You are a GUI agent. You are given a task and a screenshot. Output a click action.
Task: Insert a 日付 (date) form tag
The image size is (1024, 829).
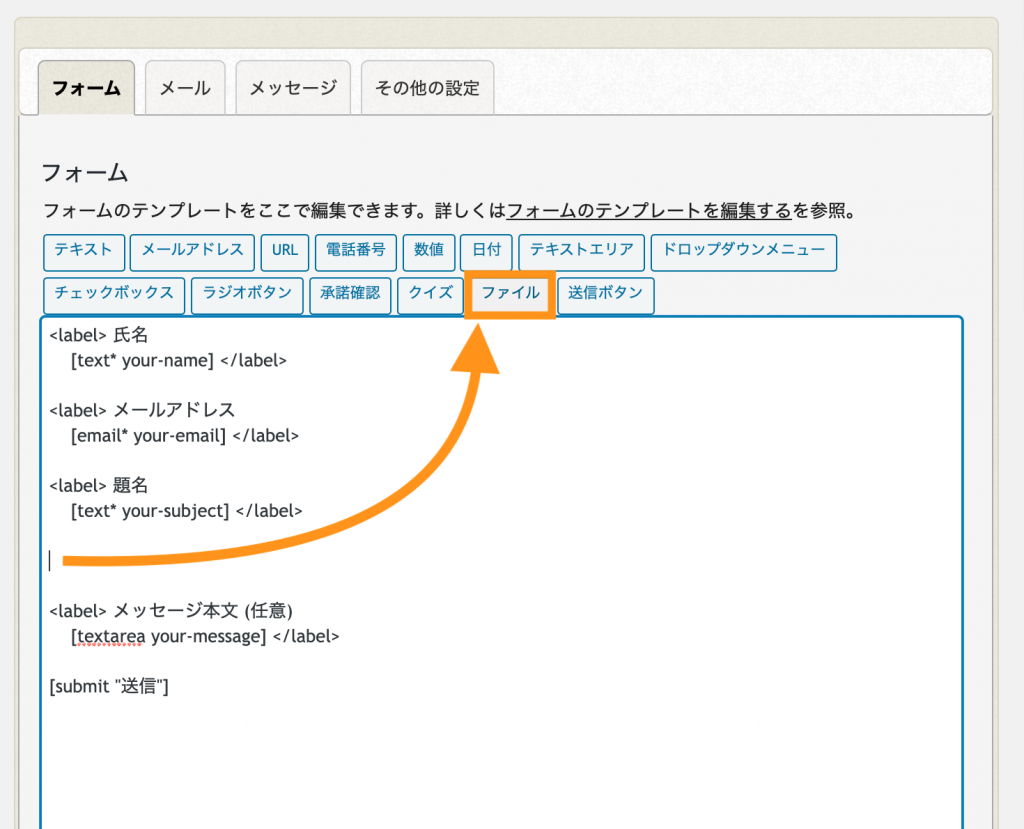486,252
